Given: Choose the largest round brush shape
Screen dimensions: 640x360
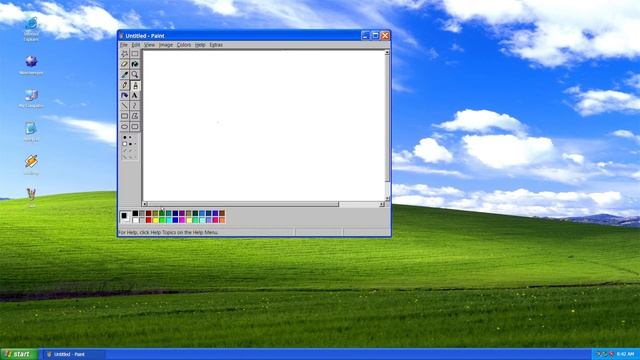Looking at the screenshot, I should pyautogui.click(x=125, y=137).
